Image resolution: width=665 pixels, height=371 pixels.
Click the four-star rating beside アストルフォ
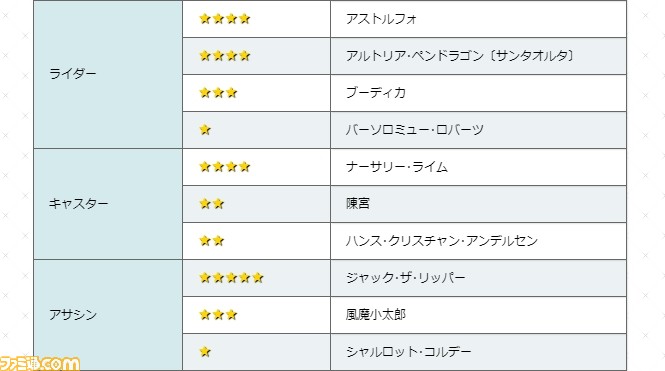coord(225,19)
